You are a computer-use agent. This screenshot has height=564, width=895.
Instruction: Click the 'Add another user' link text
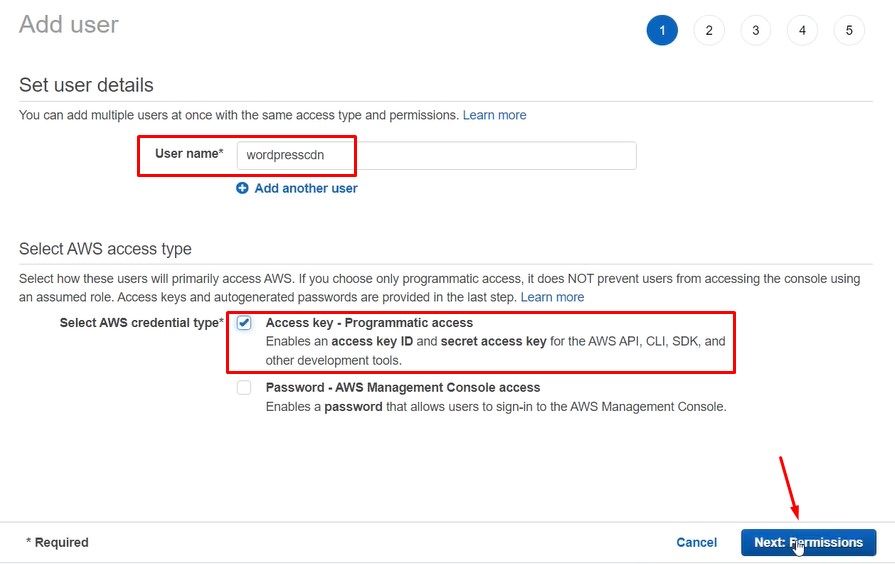[306, 188]
